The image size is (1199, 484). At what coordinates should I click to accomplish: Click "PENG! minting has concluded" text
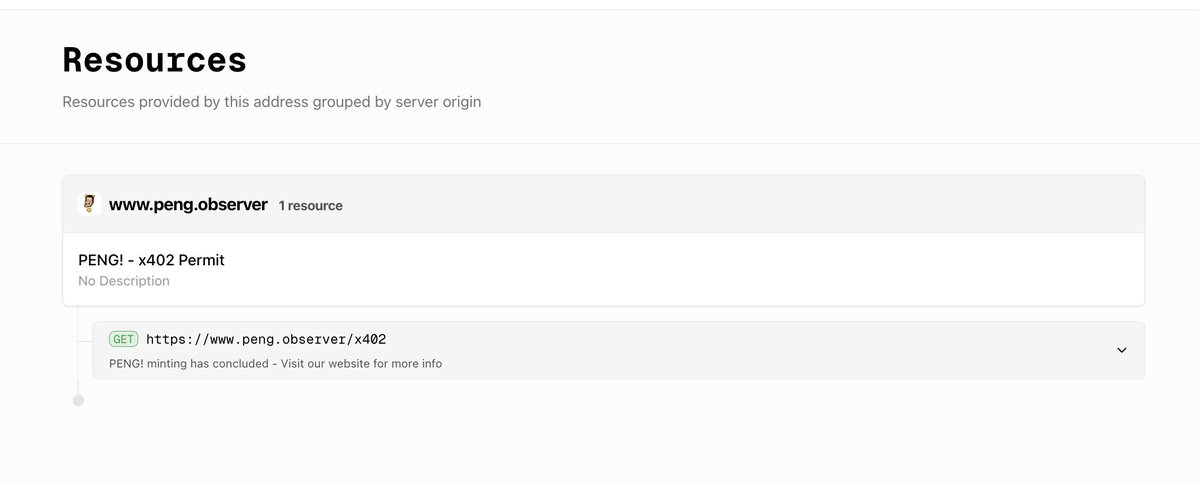click(x=189, y=363)
